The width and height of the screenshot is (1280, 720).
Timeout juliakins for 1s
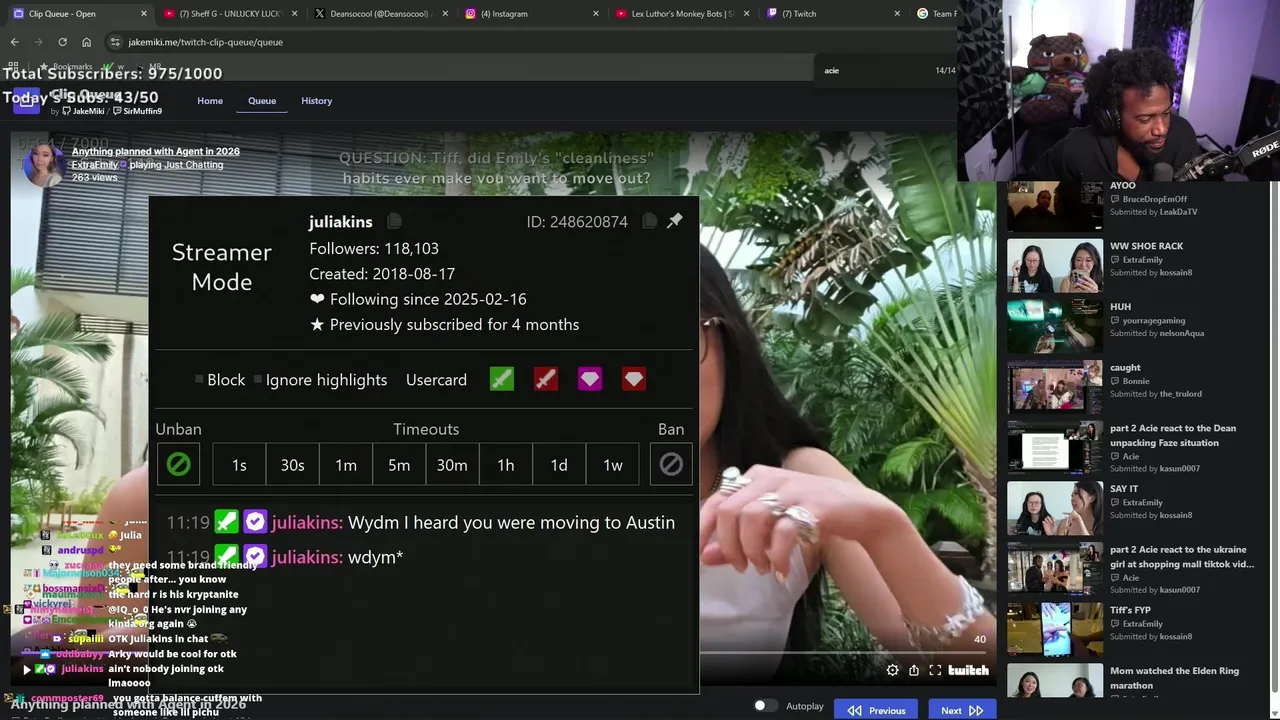[x=239, y=464]
